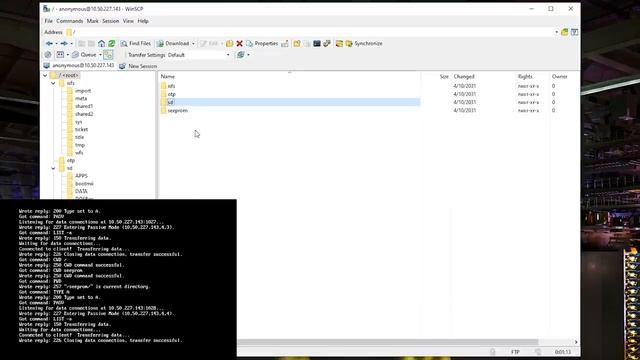Open the New Session tab
Viewport: 640px width, 360px height.
tap(138, 66)
